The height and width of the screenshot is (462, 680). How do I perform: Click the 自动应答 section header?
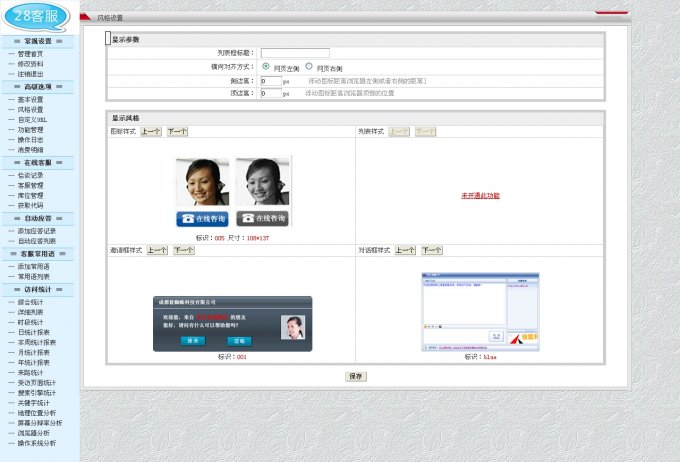[x=38, y=218]
